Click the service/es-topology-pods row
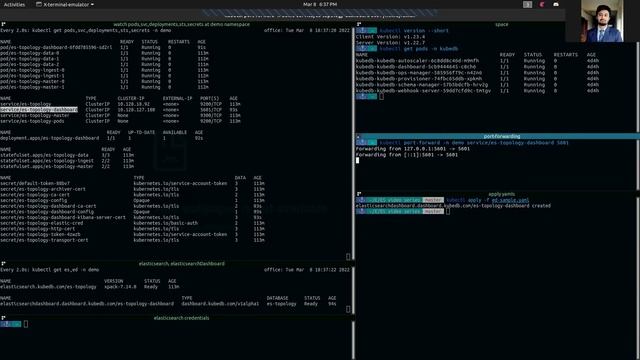Image resolution: width=640 pixels, height=360 pixels. pos(120,121)
